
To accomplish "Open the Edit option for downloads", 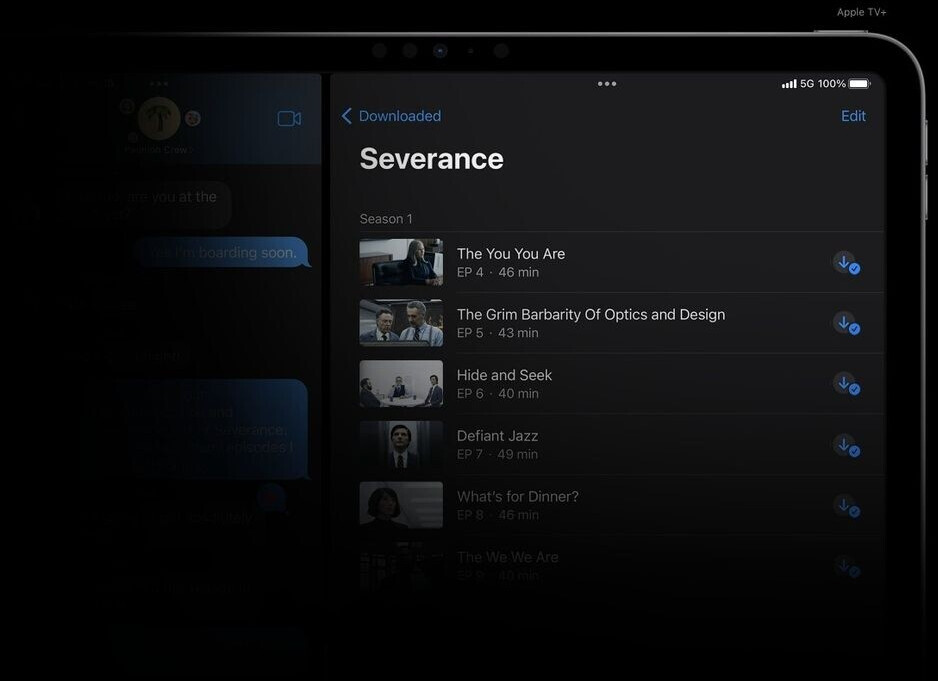I will (x=853, y=116).
